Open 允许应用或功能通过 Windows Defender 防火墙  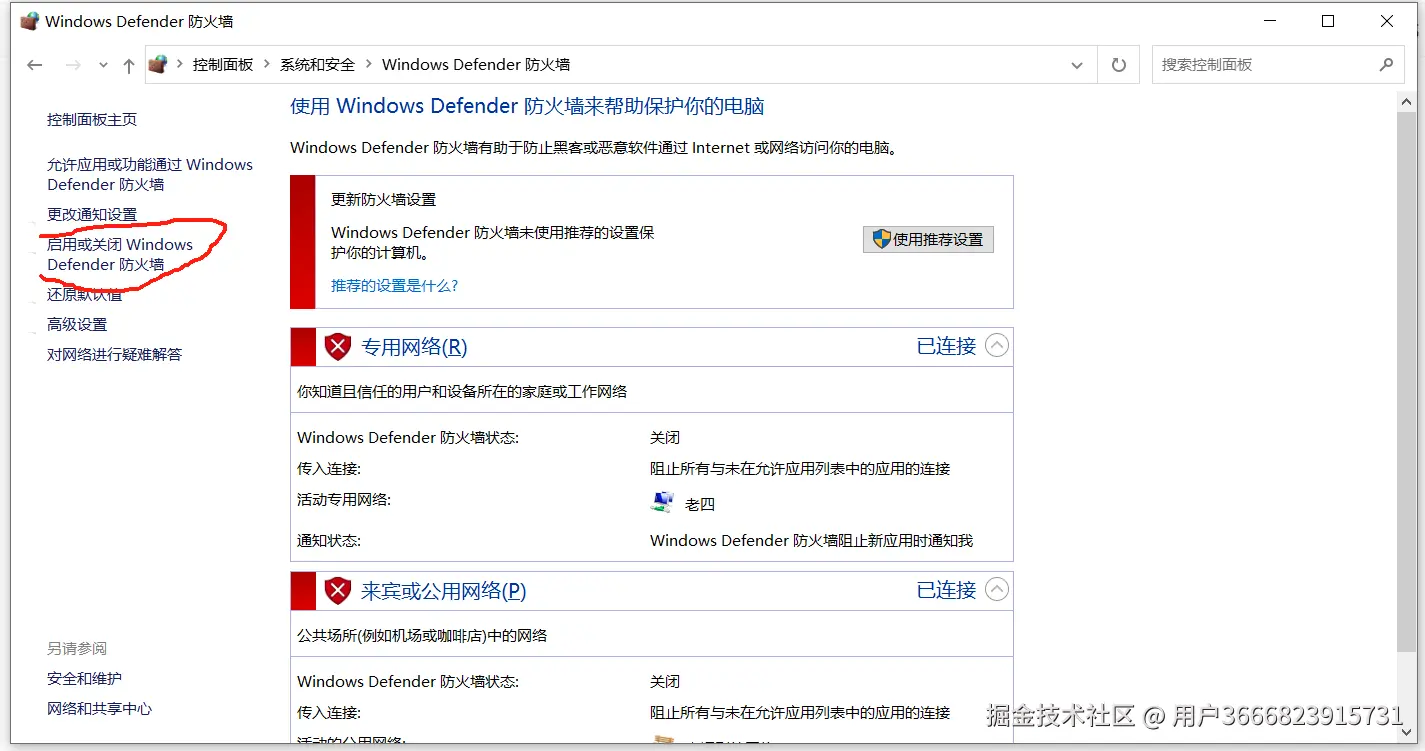click(150, 174)
